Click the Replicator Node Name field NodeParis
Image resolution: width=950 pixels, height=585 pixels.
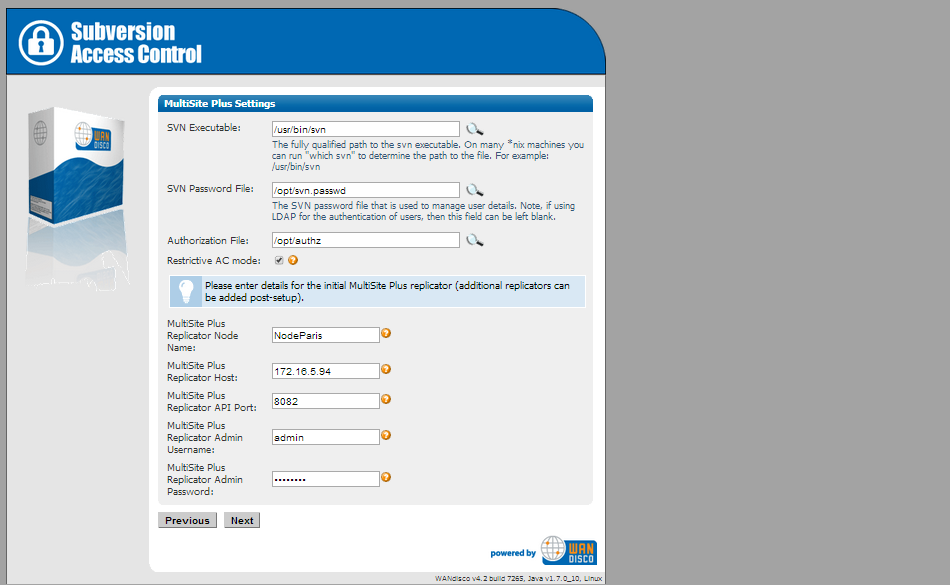[325, 335]
